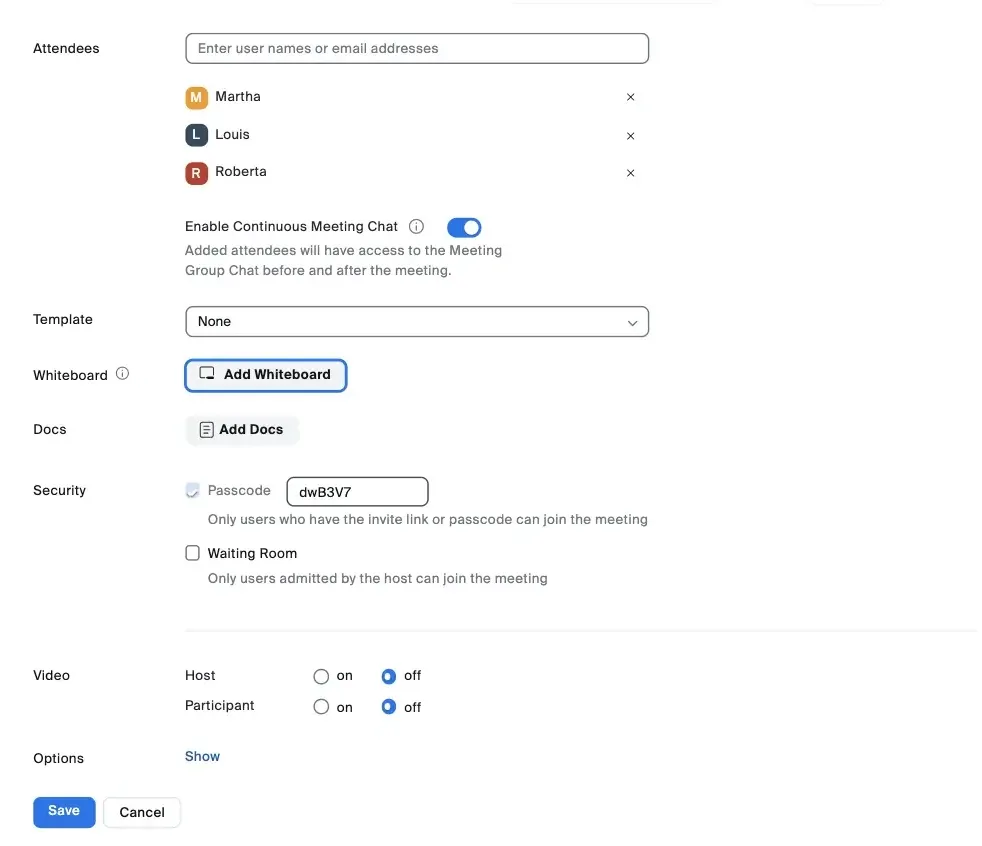Select Host video off radio button
Screen dimensions: 982x846
389,677
